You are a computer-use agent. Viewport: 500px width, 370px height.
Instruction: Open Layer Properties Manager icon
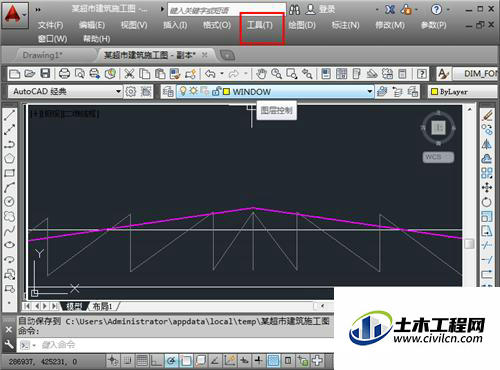coord(168,91)
